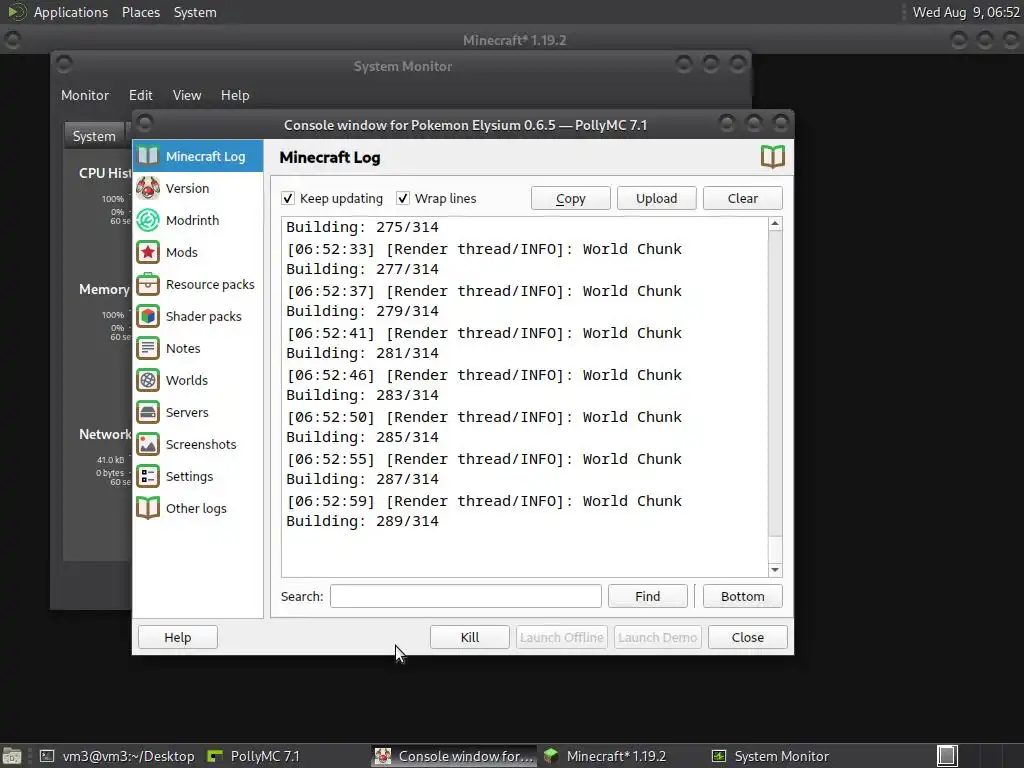Screen dimensions: 1024x768
Task: Toggle the Keep updating checkbox
Action: pyautogui.click(x=288, y=198)
